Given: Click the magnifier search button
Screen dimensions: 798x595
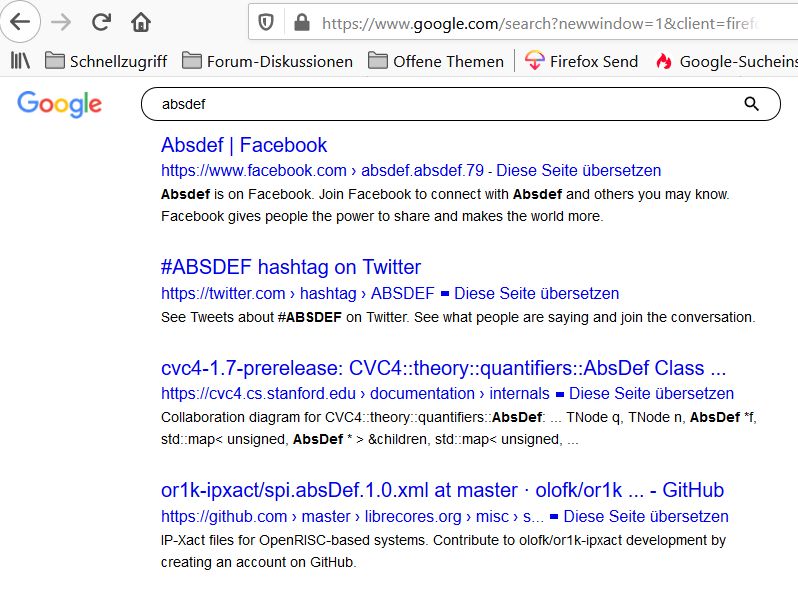Looking at the screenshot, I should [x=752, y=104].
